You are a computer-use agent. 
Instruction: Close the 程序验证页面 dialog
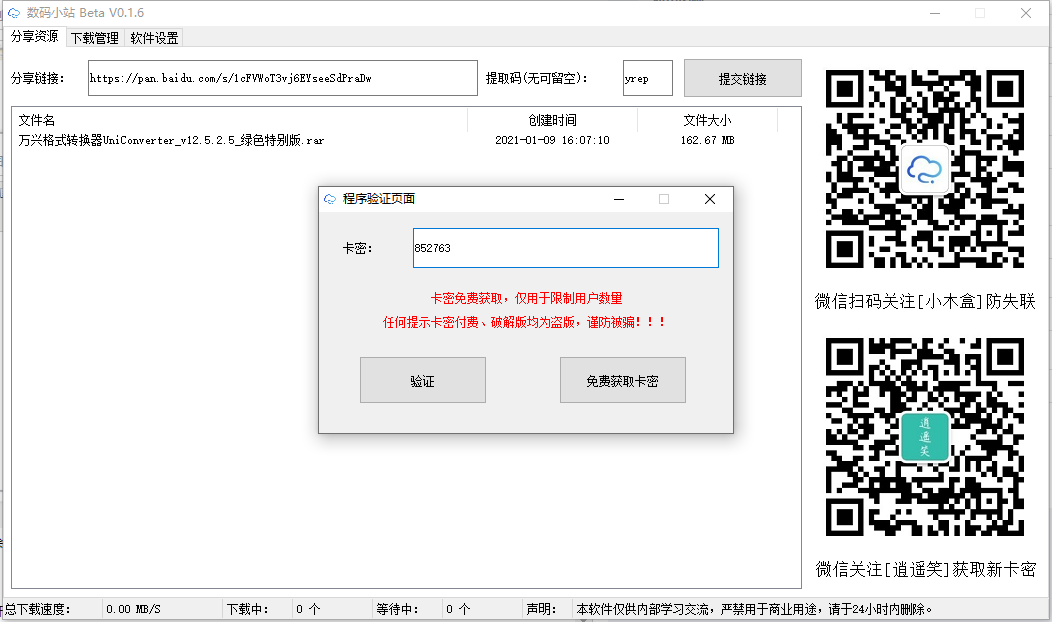710,199
